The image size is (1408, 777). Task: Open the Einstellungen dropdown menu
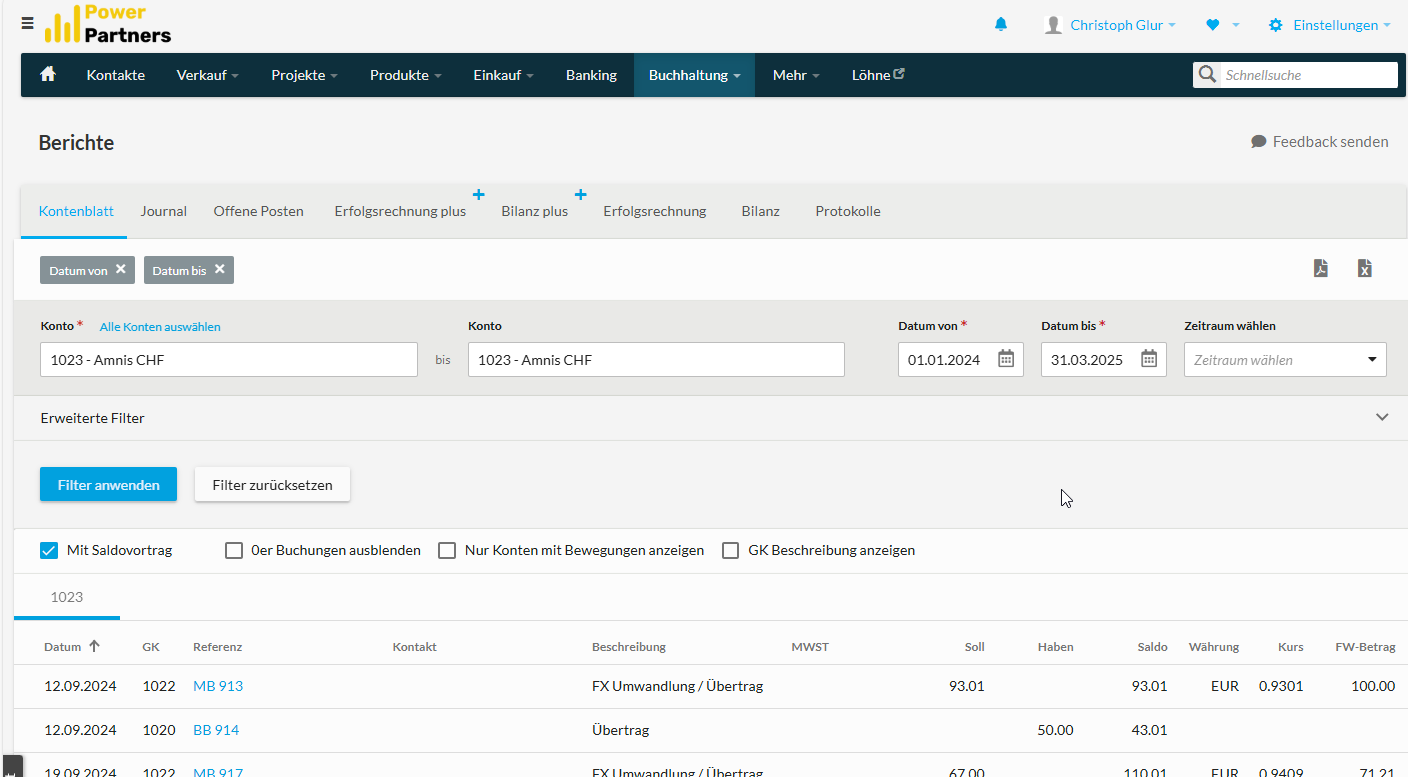click(x=1329, y=25)
